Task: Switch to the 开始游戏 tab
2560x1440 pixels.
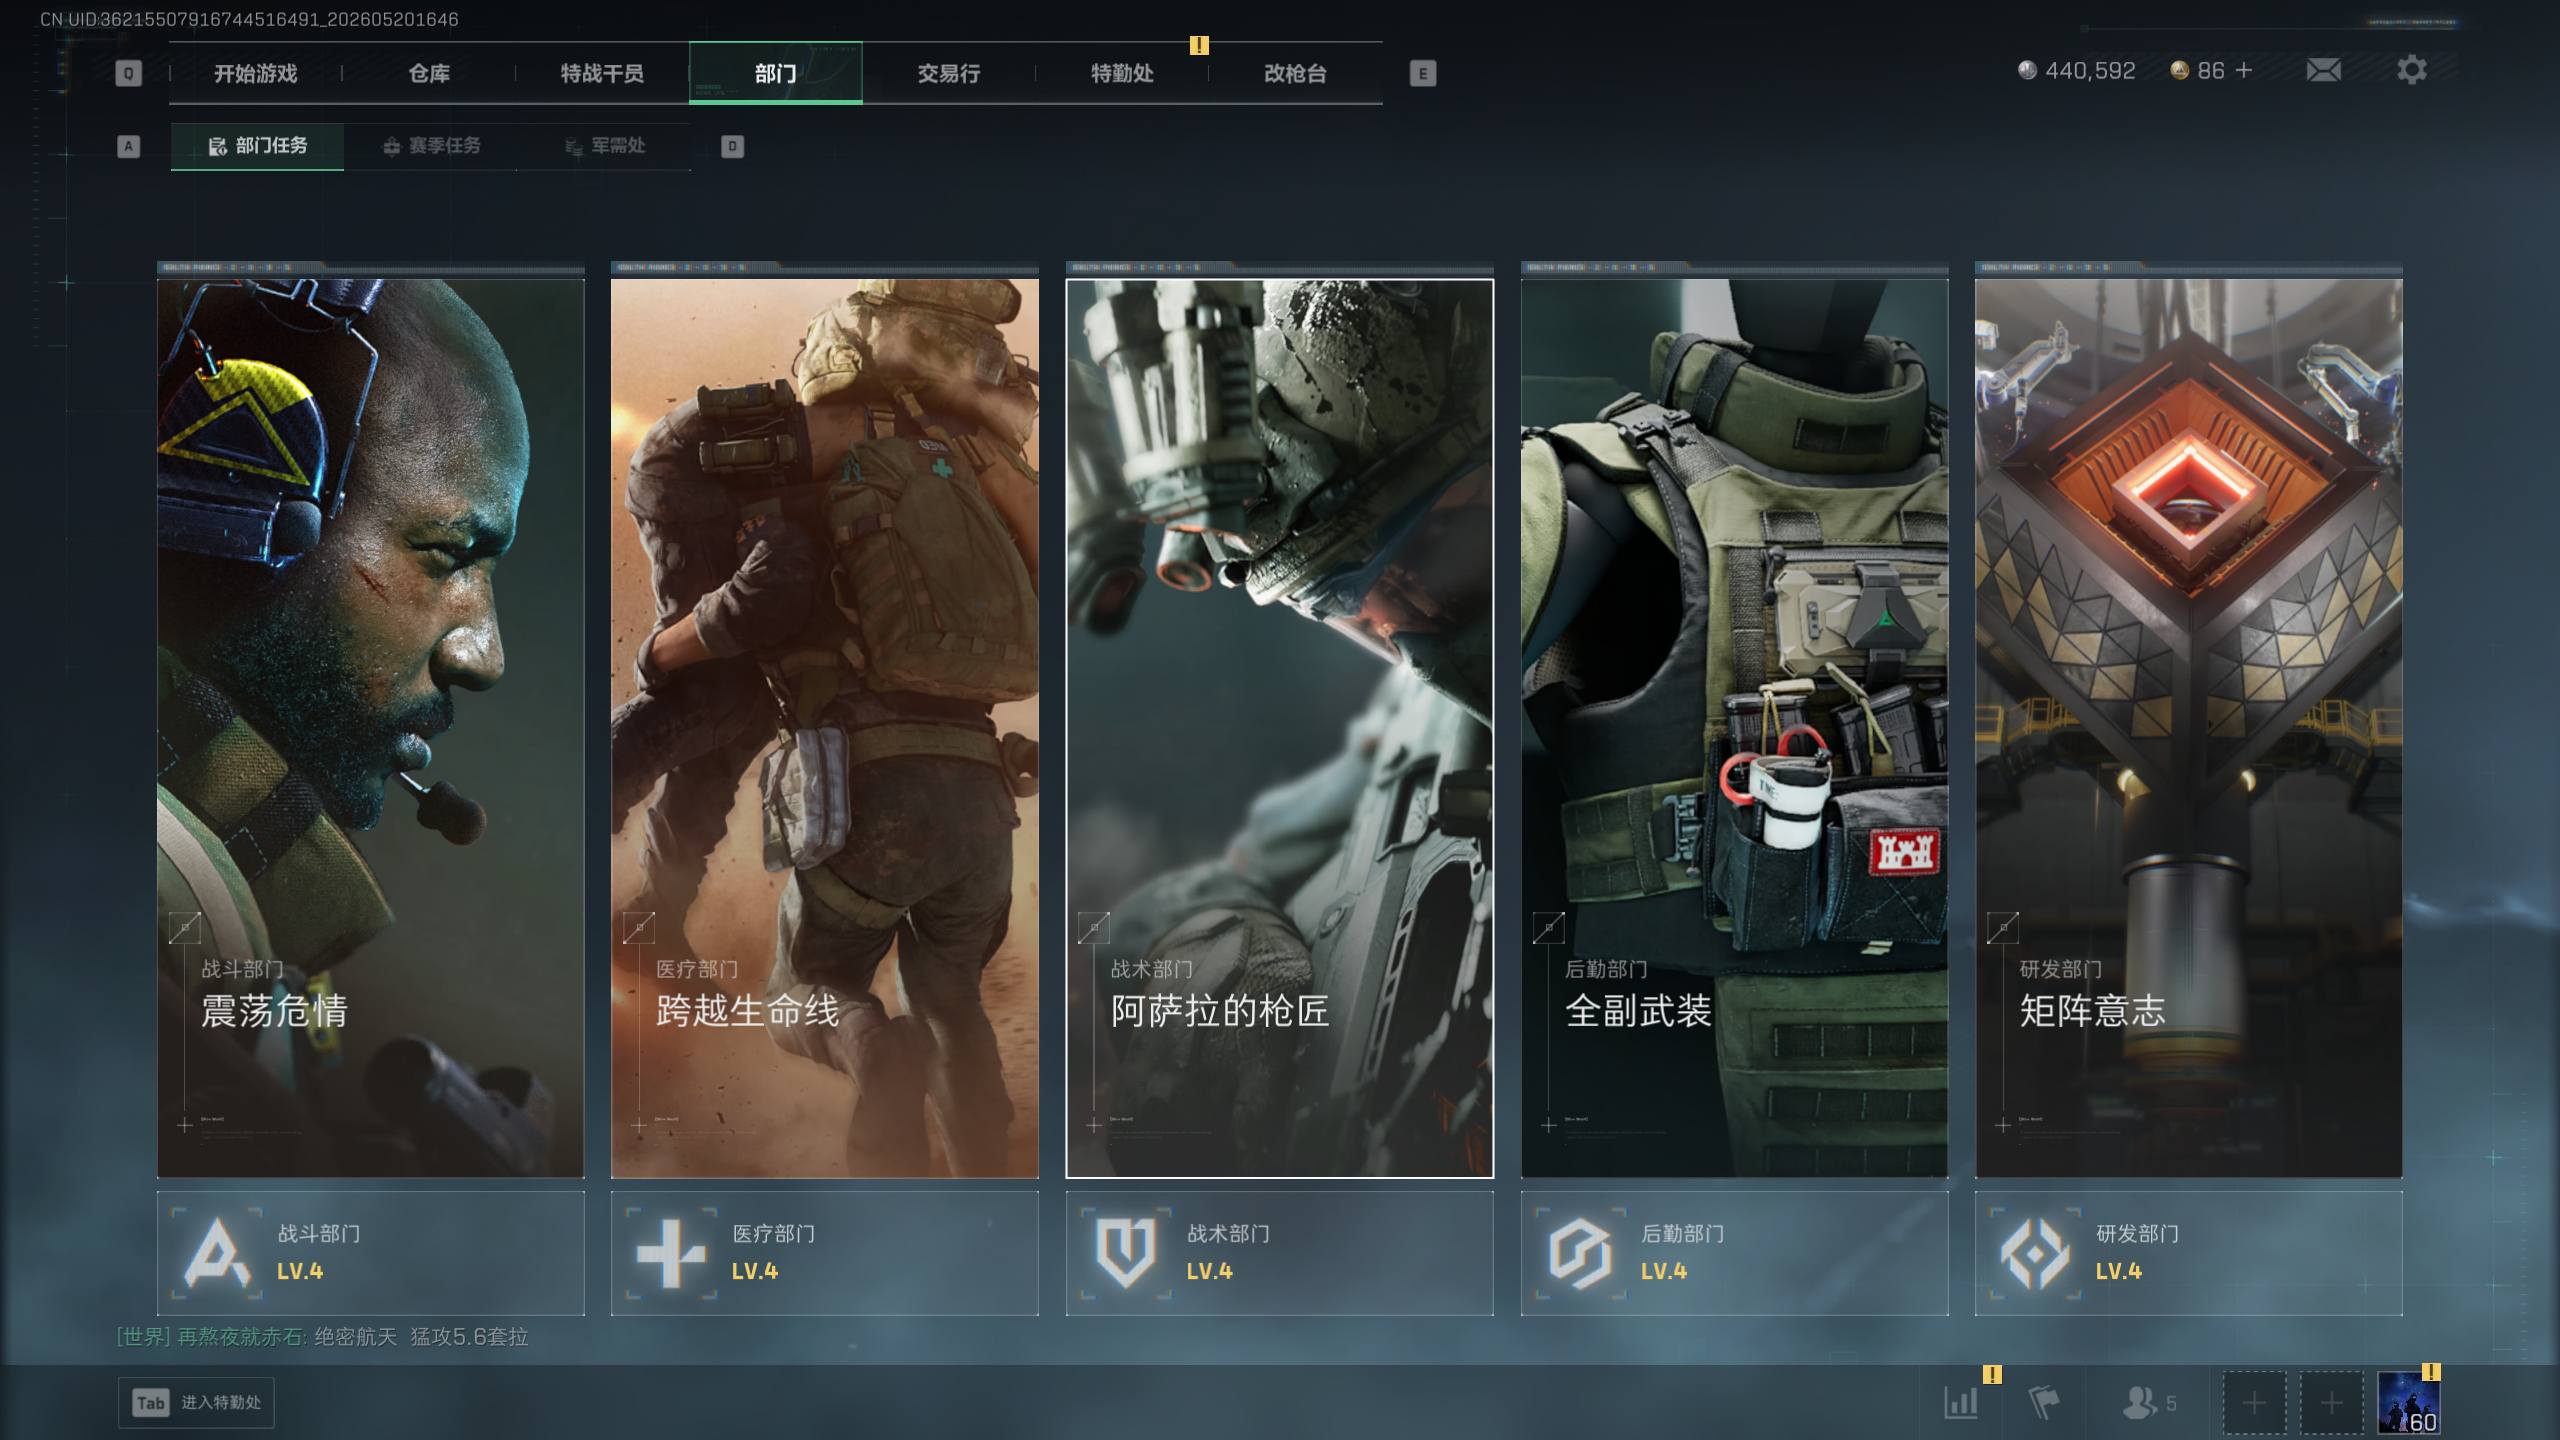Action: (x=255, y=73)
